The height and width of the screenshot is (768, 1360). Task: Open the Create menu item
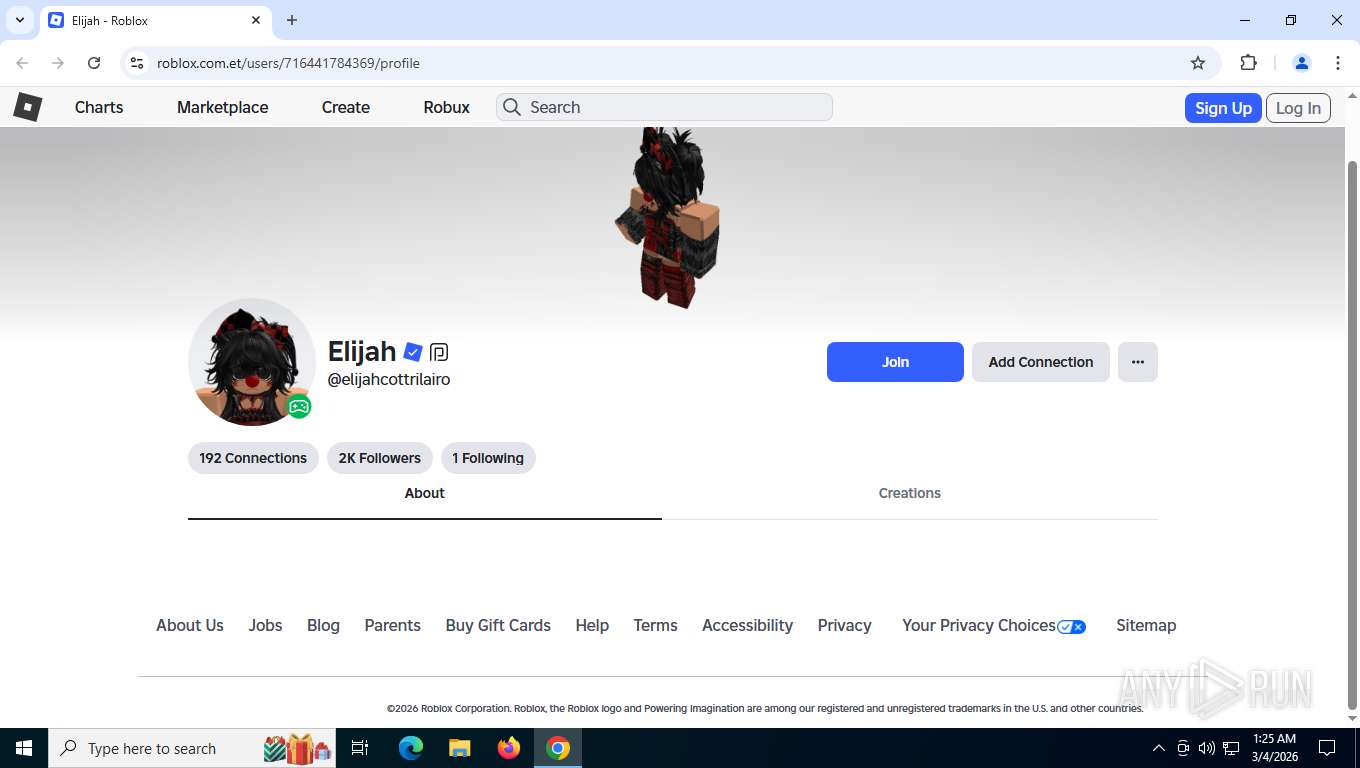point(346,107)
